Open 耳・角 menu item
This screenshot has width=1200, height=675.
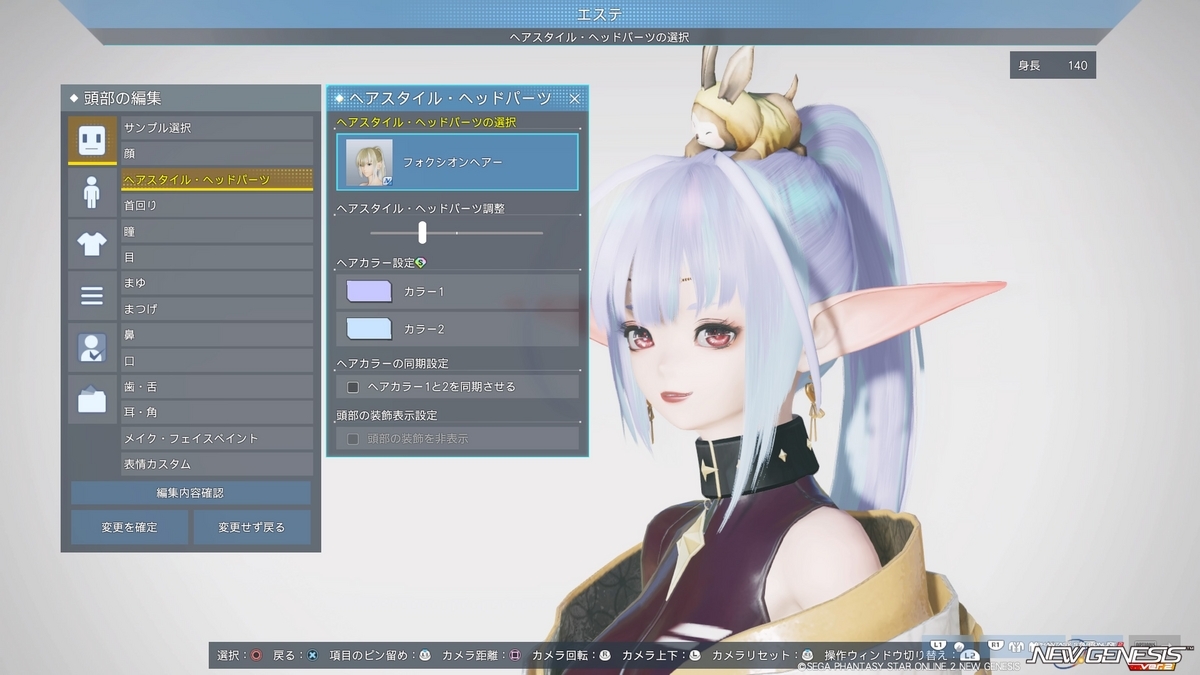point(217,413)
